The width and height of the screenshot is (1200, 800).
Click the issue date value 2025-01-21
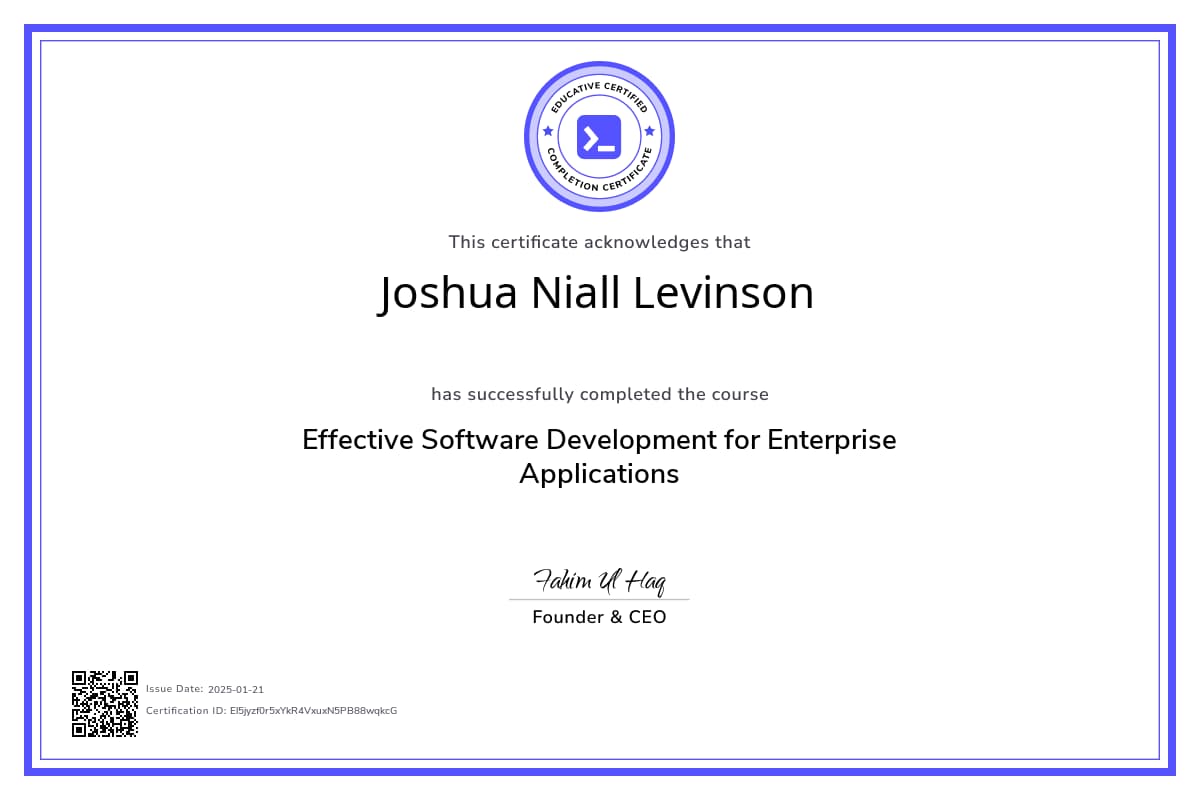[236, 689]
